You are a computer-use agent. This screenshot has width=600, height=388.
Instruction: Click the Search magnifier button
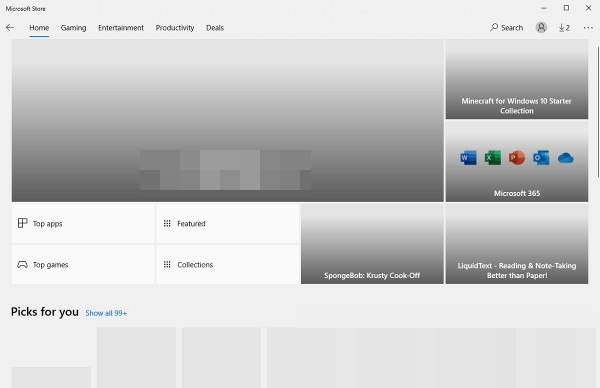coord(506,28)
